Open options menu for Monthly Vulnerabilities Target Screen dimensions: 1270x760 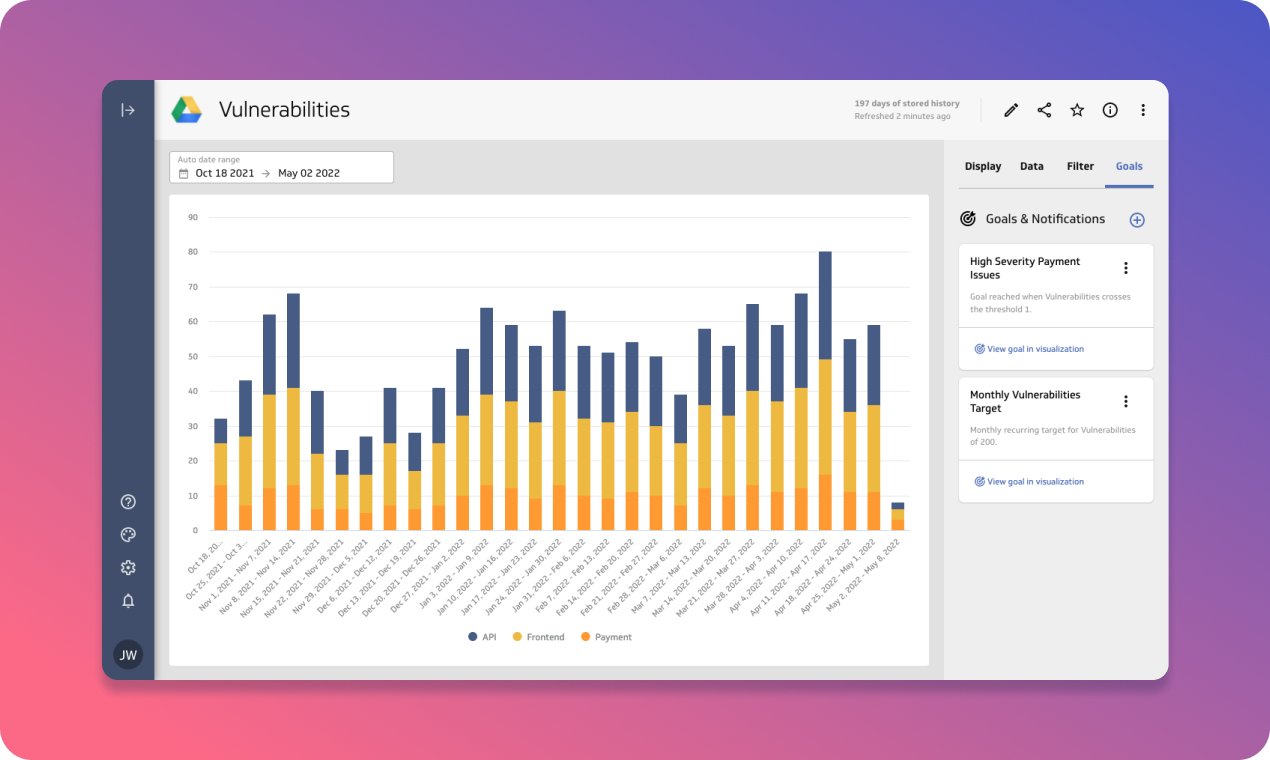1125,400
